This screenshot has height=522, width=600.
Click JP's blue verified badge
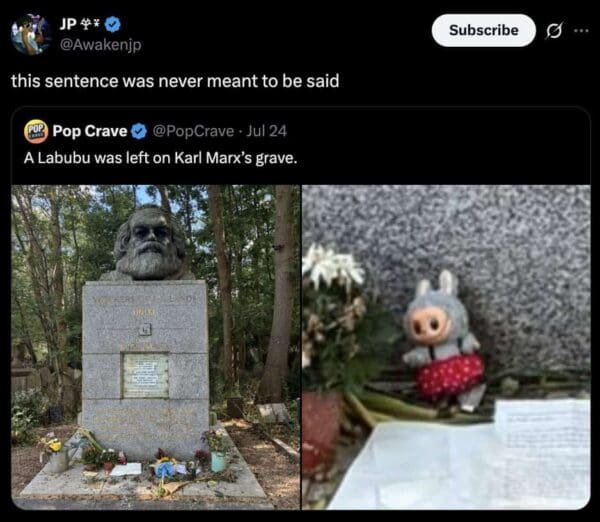(113, 24)
